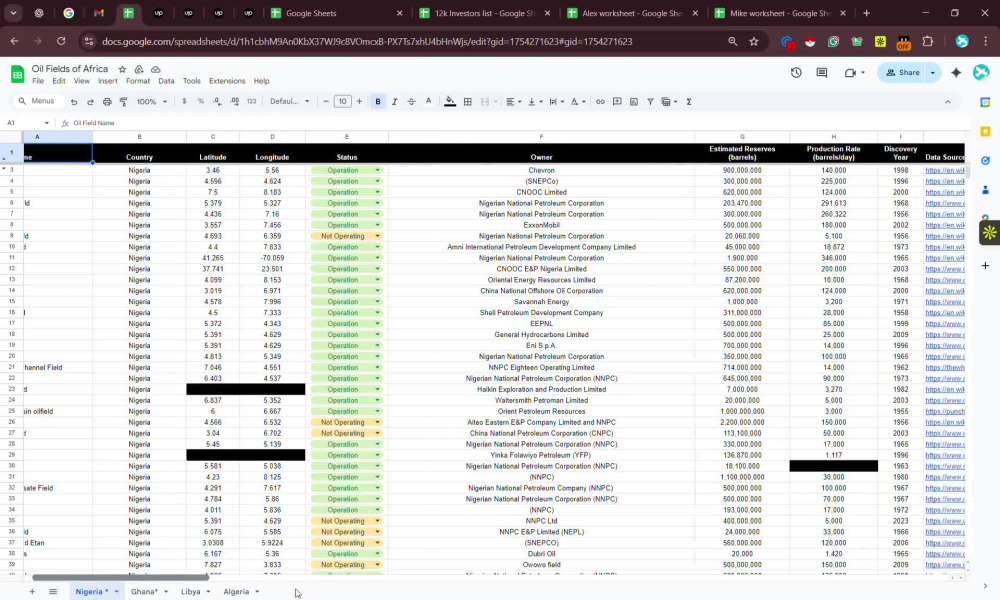Open Nigeria sheet tab menu arrow
The image size is (1000, 600).
pyautogui.click(x=116, y=592)
